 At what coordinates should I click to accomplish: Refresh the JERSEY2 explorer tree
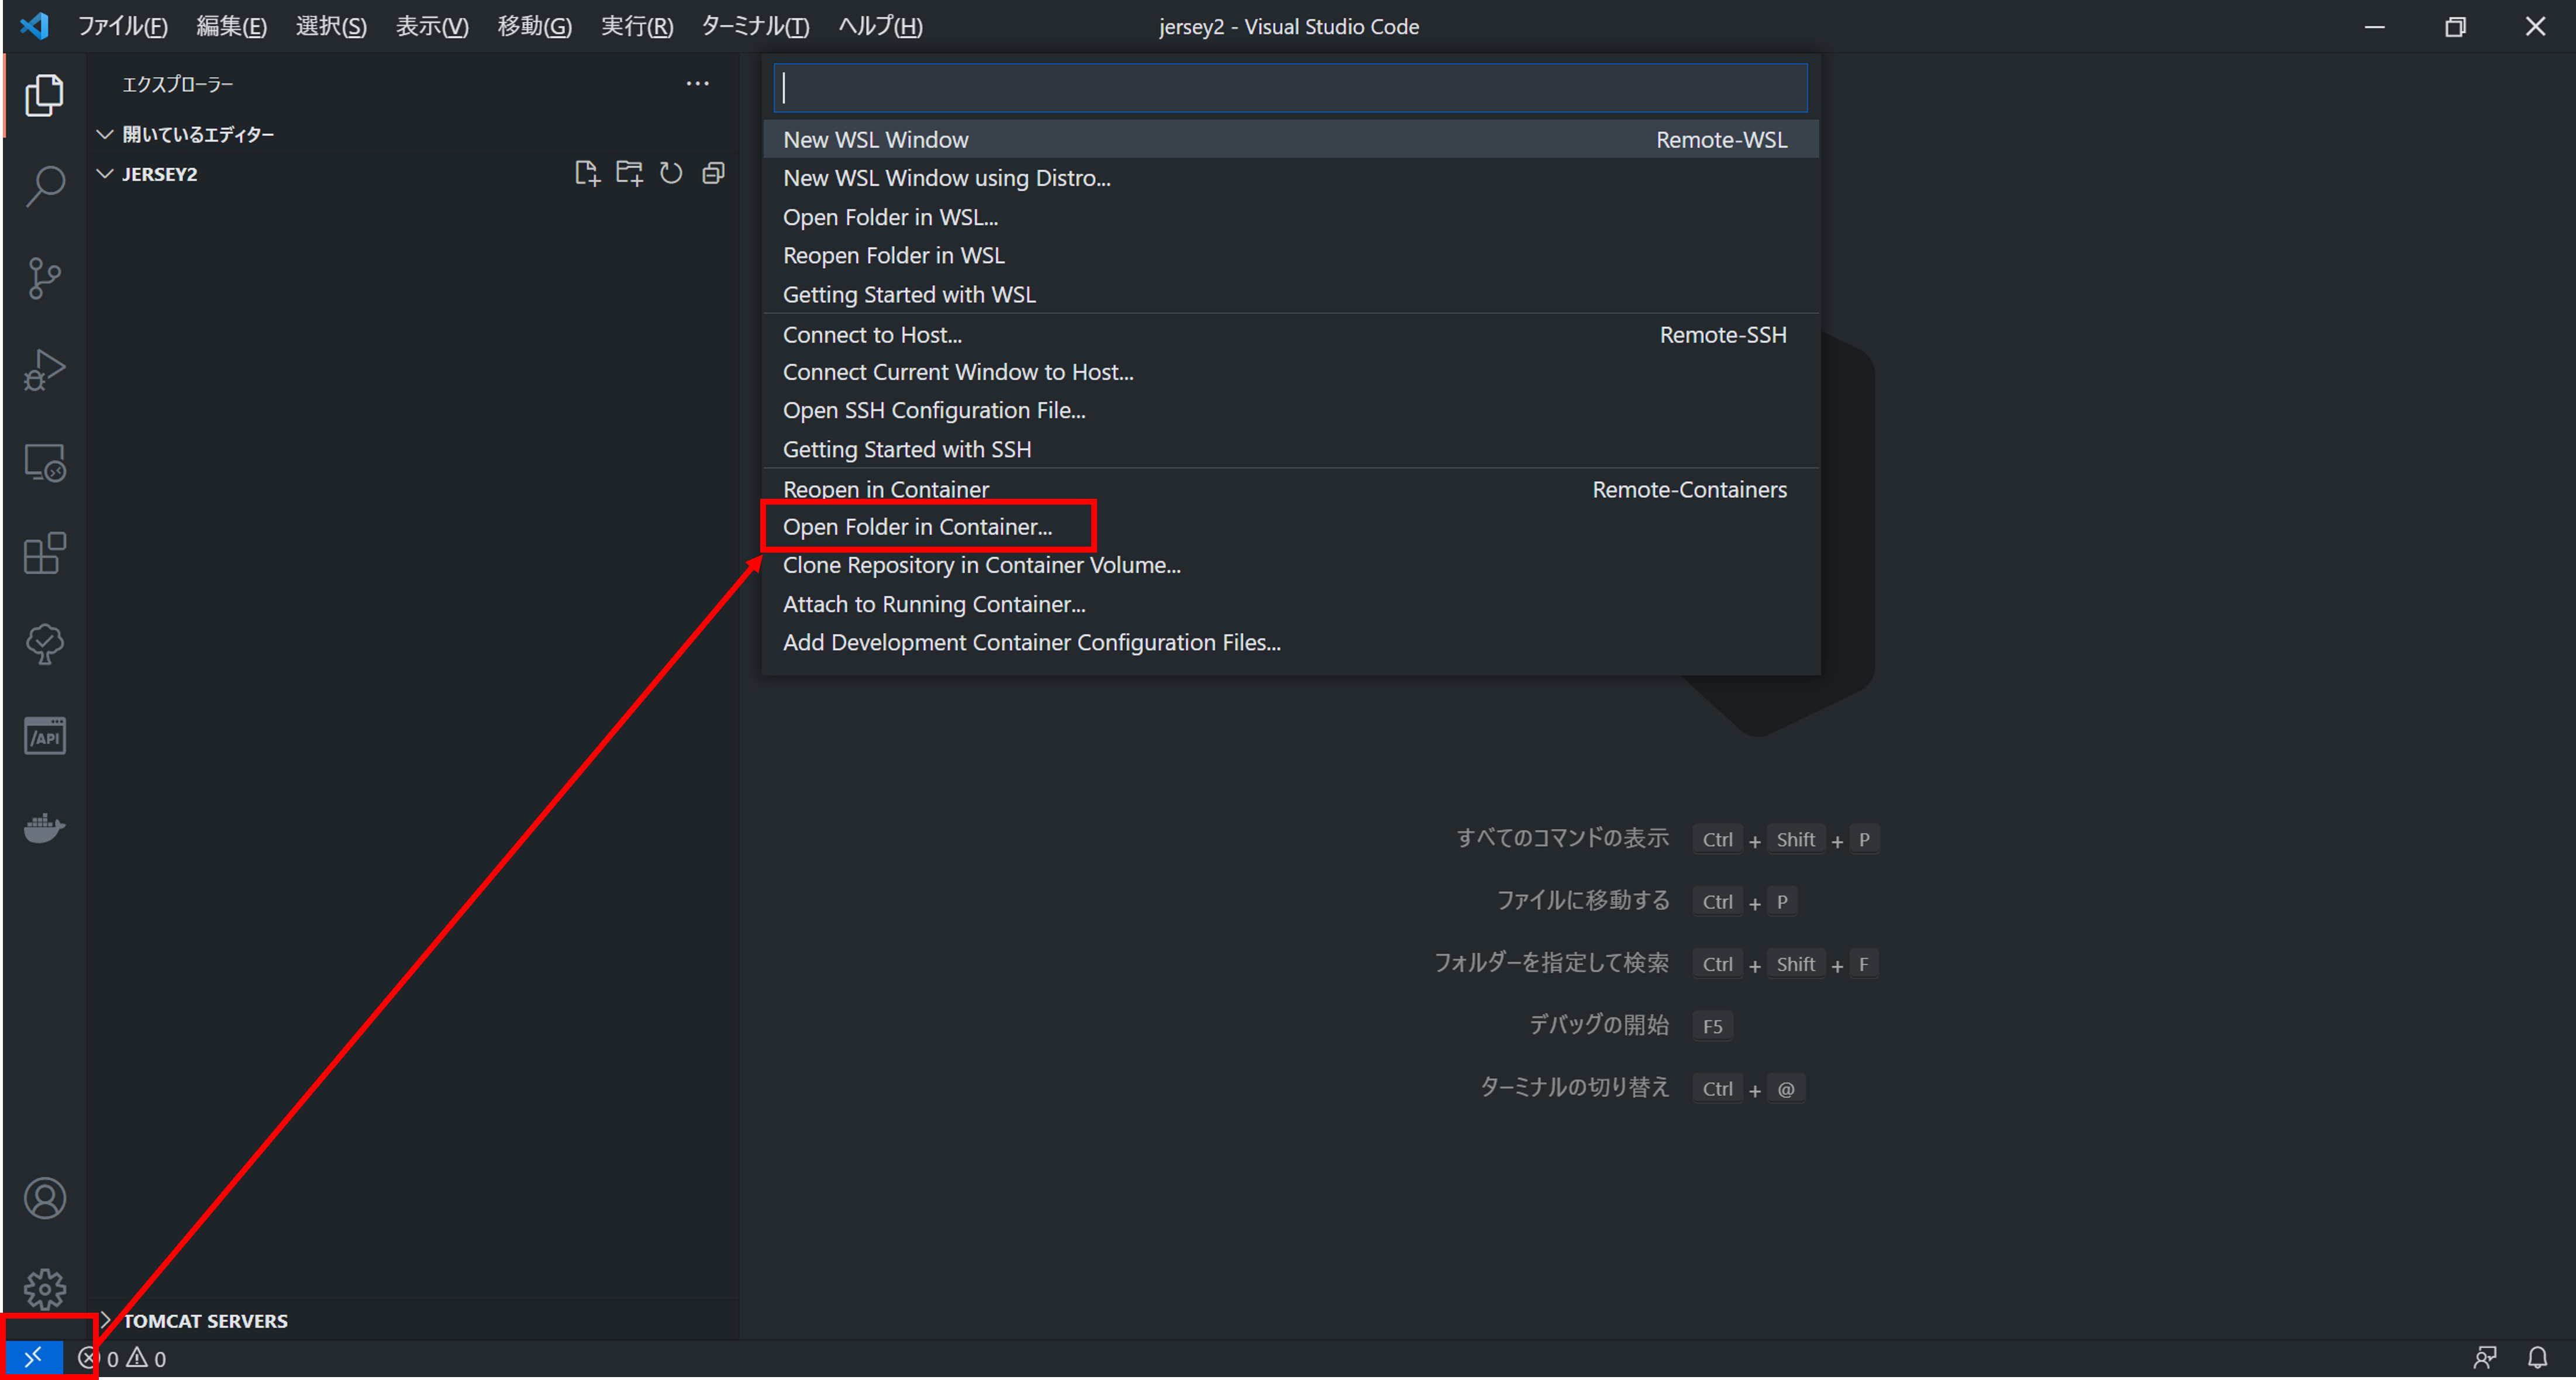point(671,174)
